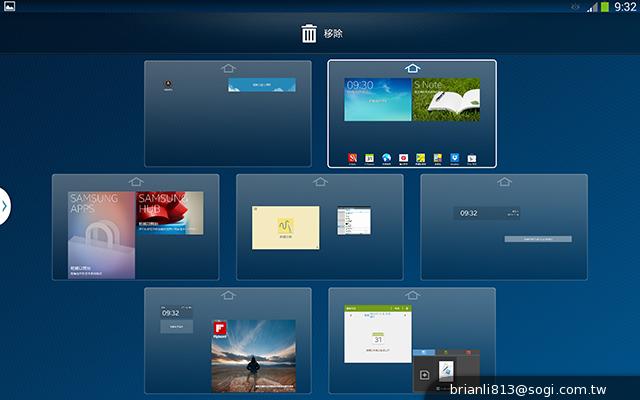Tap the trash can remove icon
The height and width of the screenshot is (400, 640).
tap(309, 33)
